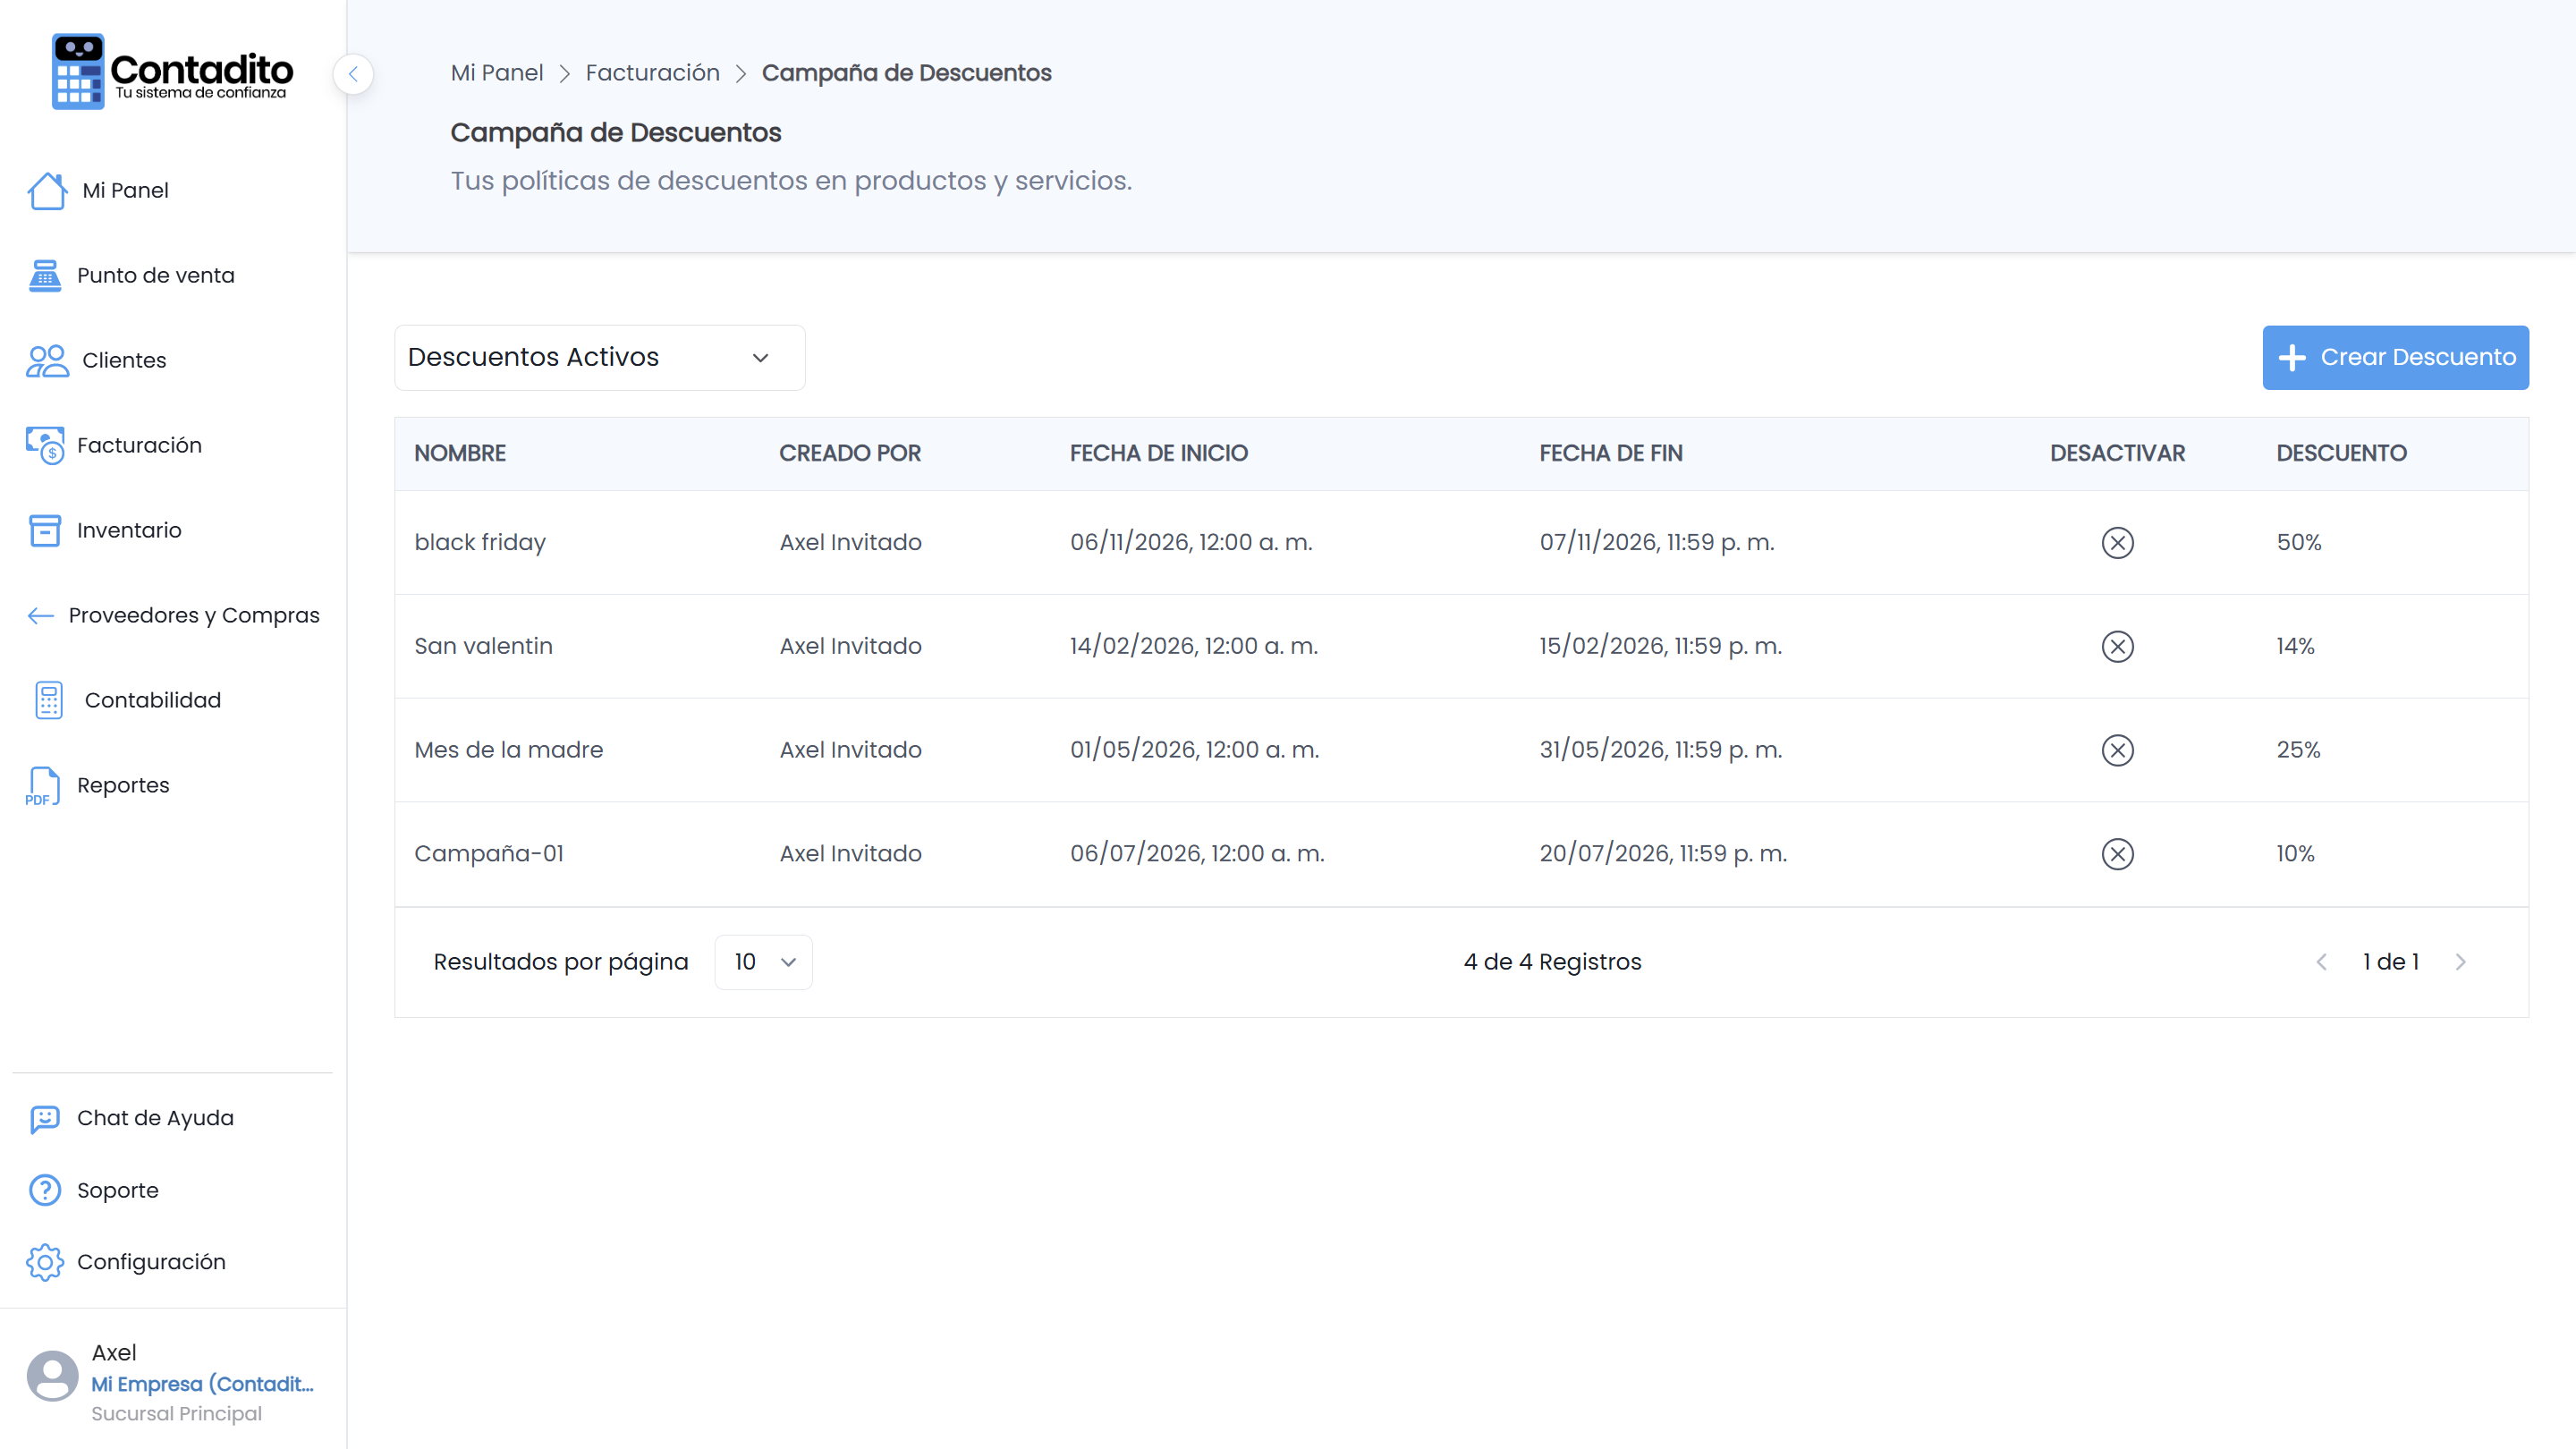Screen dimensions: 2576x1449
Task: Click the Punto de venta register icon
Action: [x=45, y=276]
